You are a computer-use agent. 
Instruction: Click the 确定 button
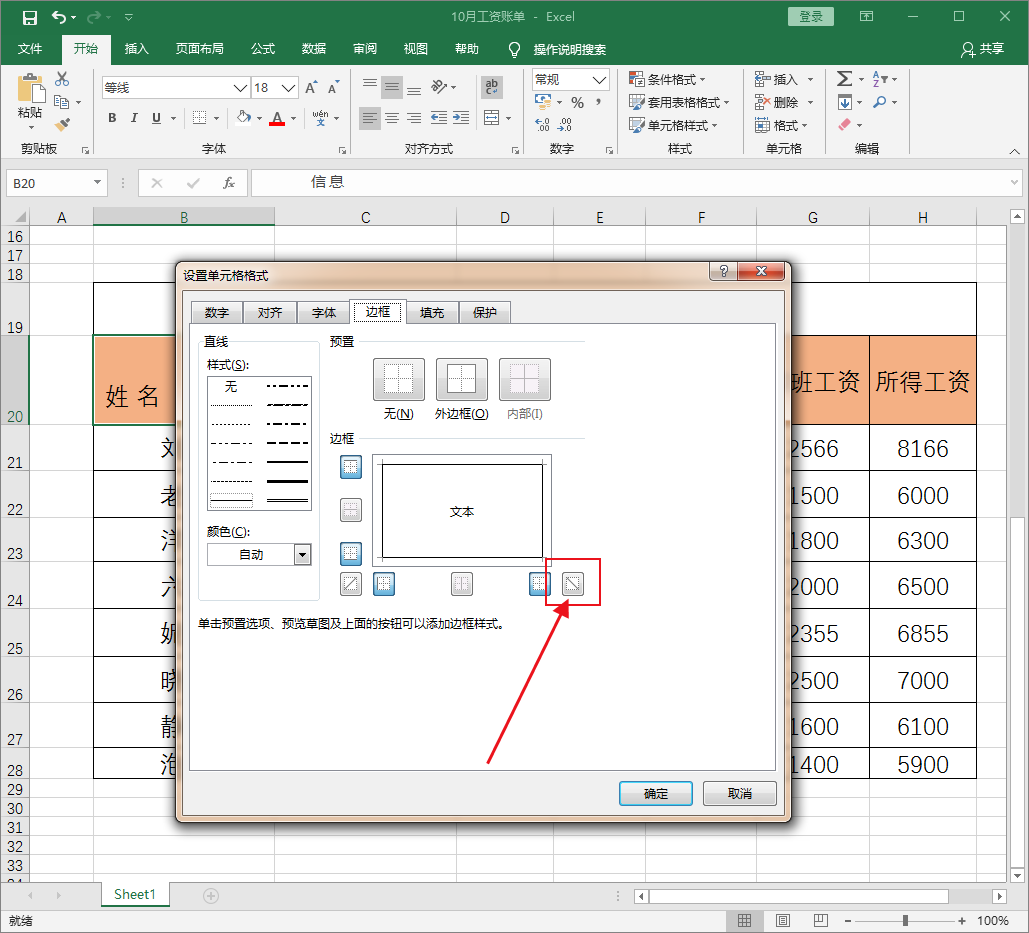pos(655,793)
